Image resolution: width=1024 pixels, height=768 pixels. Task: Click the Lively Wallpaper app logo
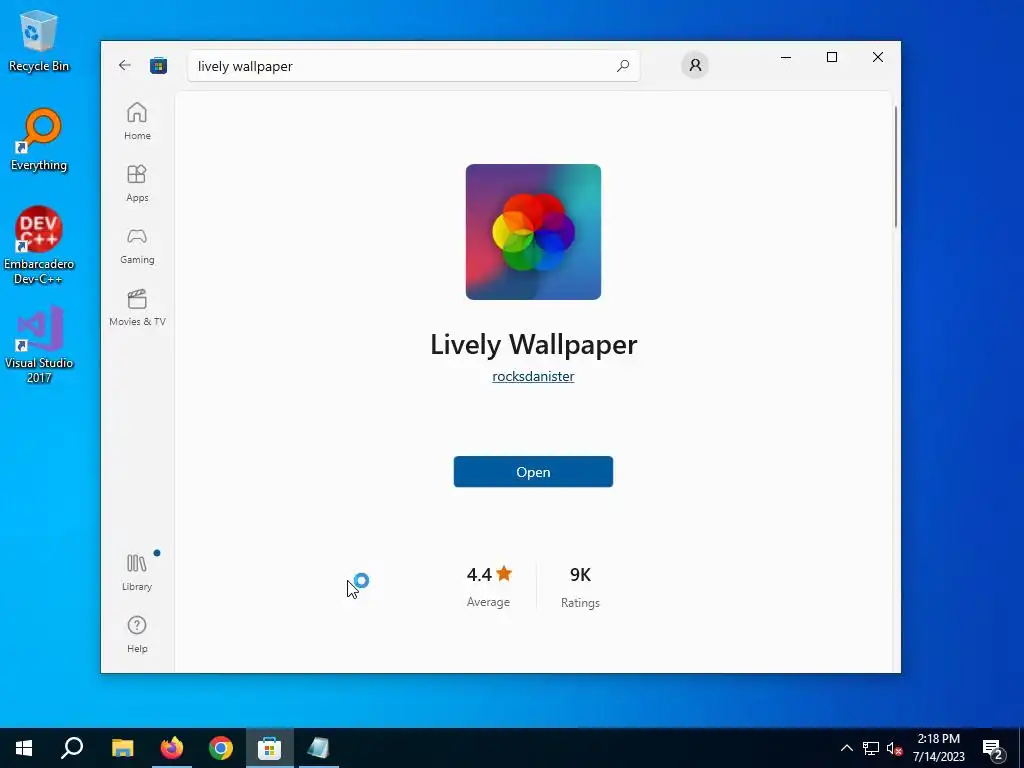(533, 232)
